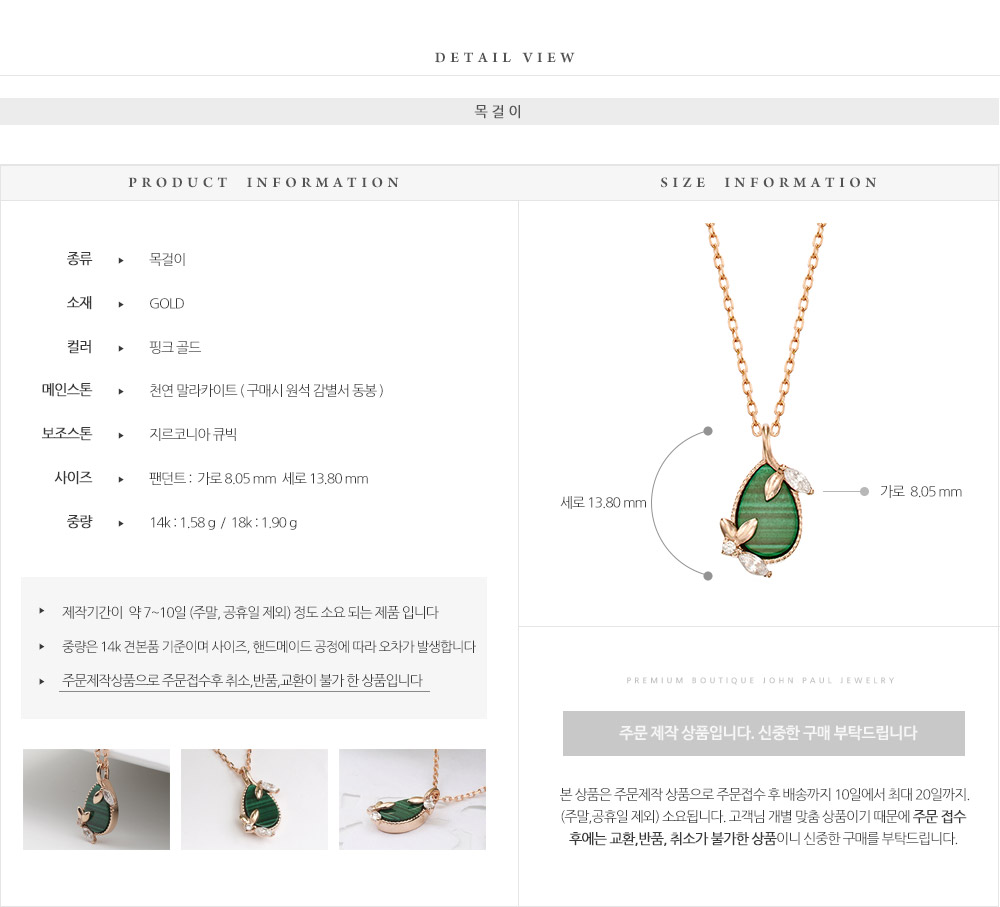Open the side-view pendant thumbnail
Image resolution: width=1000 pixels, height=907 pixels.
(413, 799)
